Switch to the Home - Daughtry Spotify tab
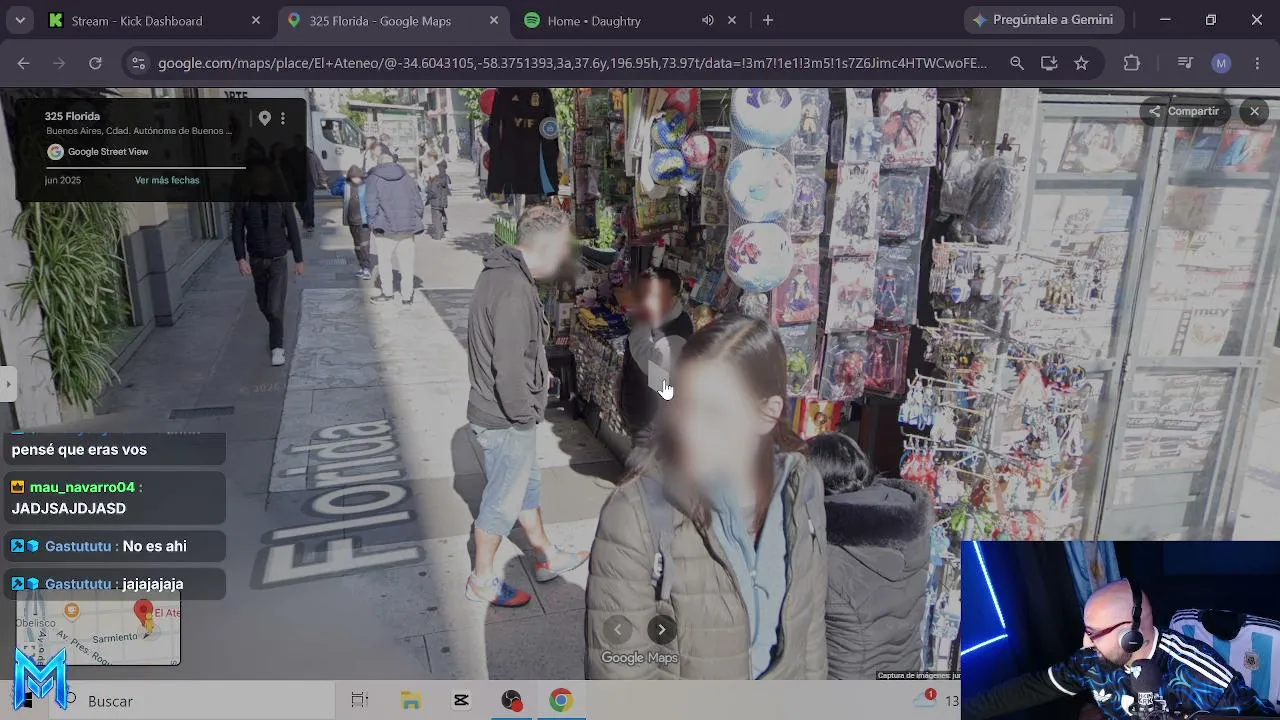The width and height of the screenshot is (1280, 720). pyautogui.click(x=594, y=20)
